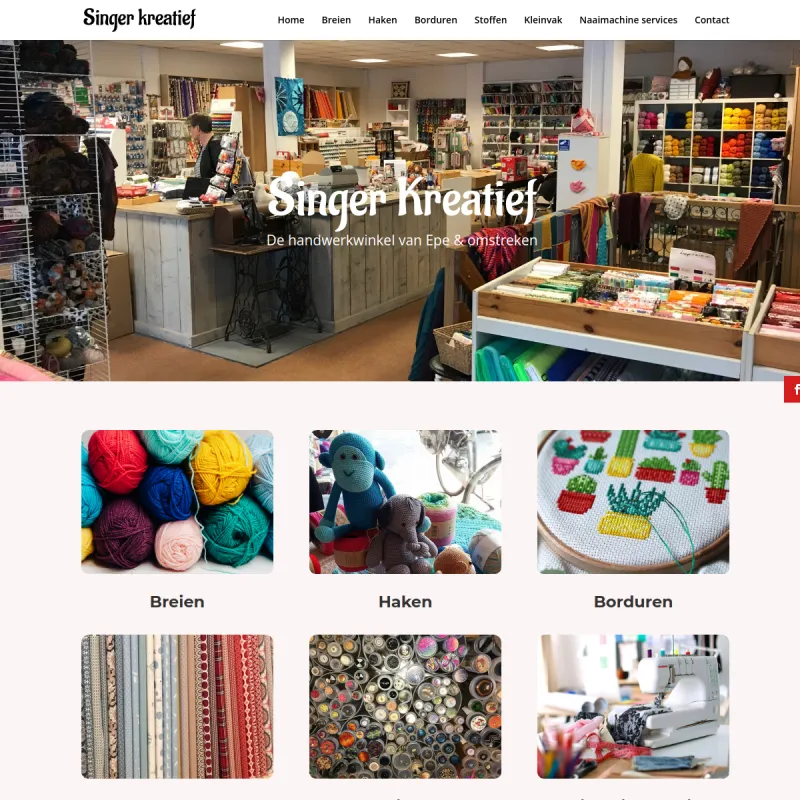Open the crocheted monkey and elephant image
The height and width of the screenshot is (800, 800).
click(405, 502)
